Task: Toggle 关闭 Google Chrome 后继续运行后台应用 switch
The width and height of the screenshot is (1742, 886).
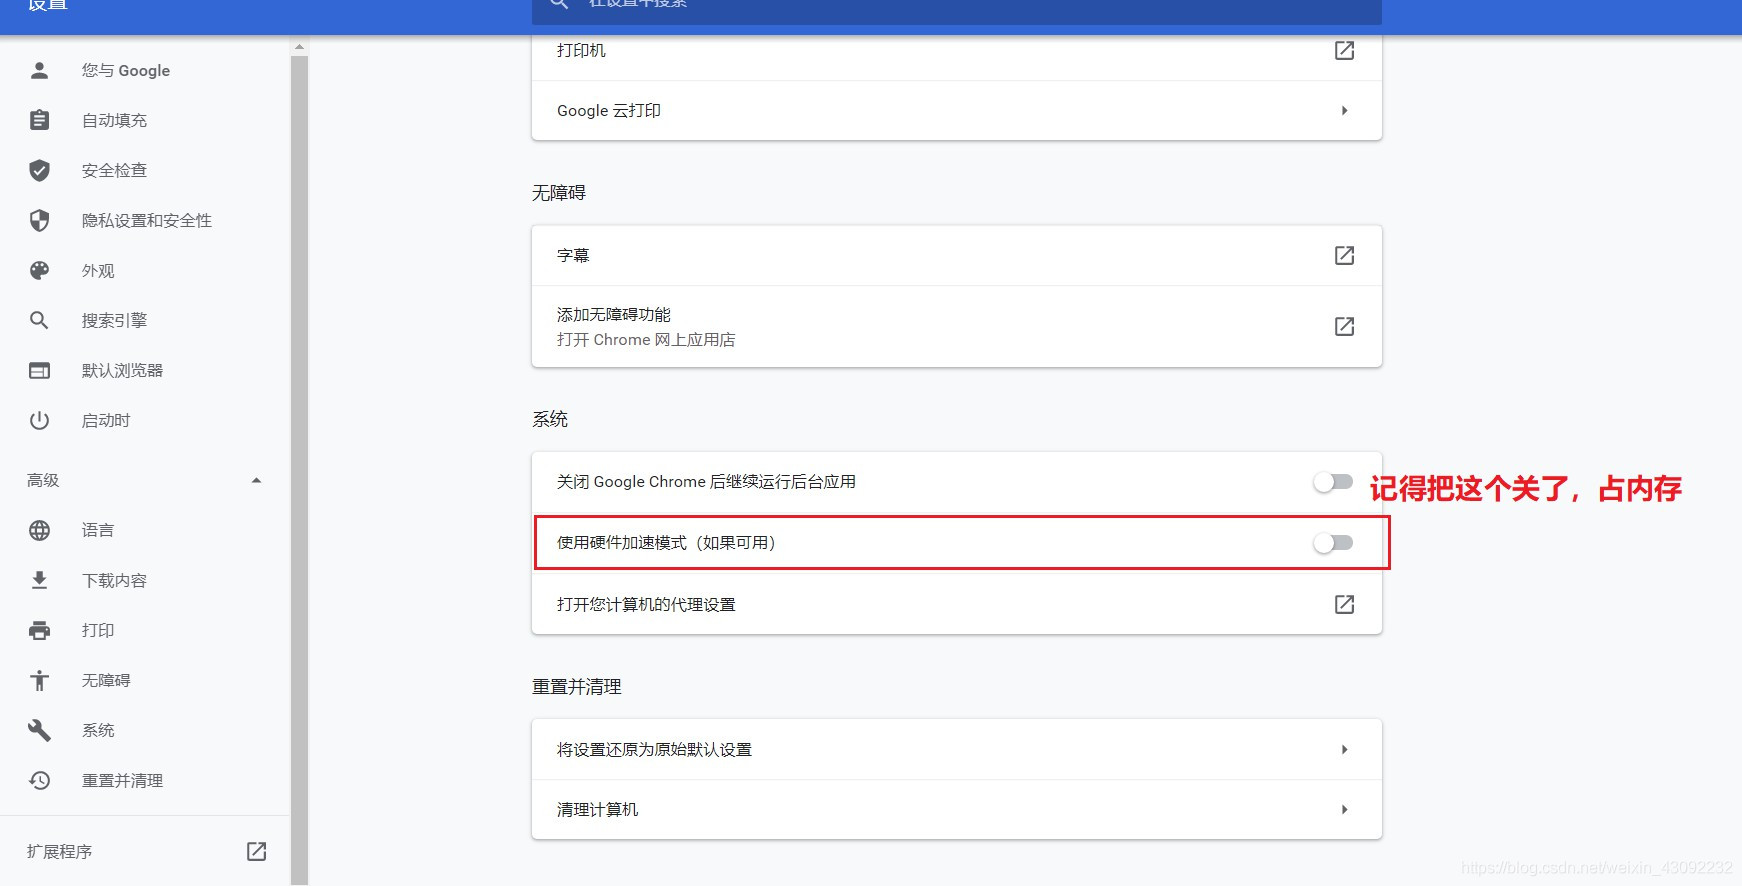Action: pyautogui.click(x=1333, y=482)
